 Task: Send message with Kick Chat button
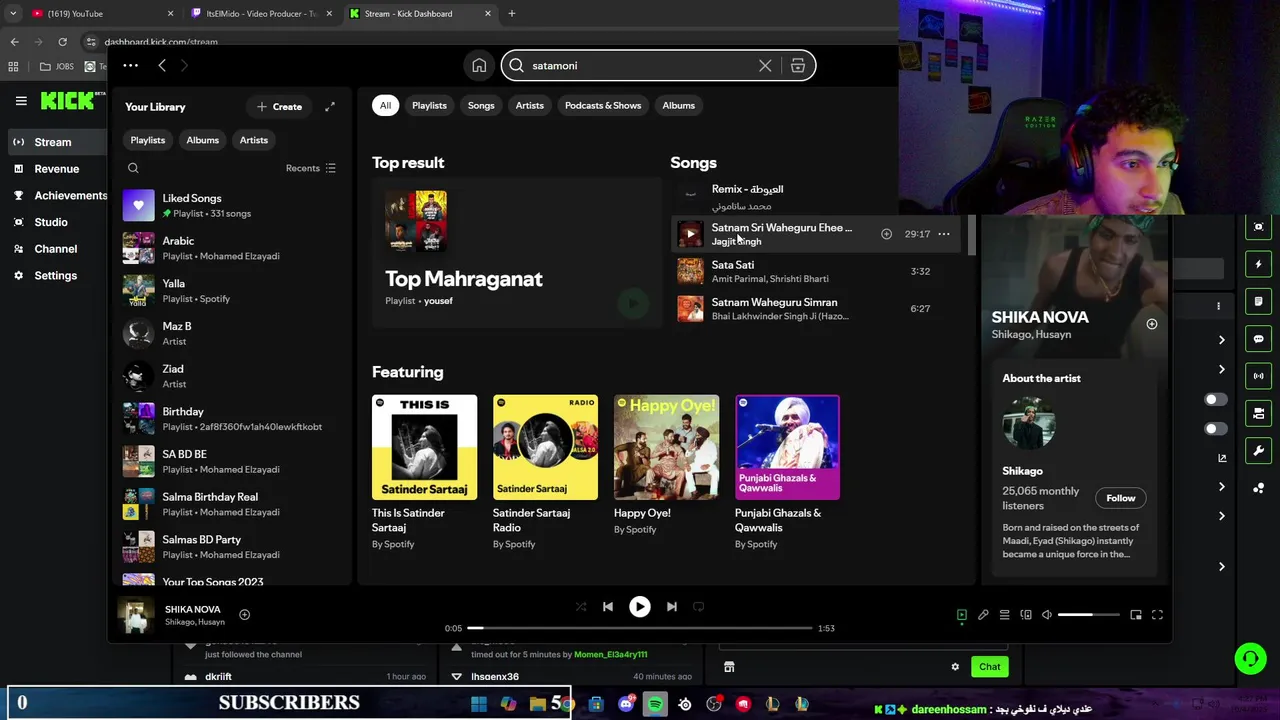990,667
